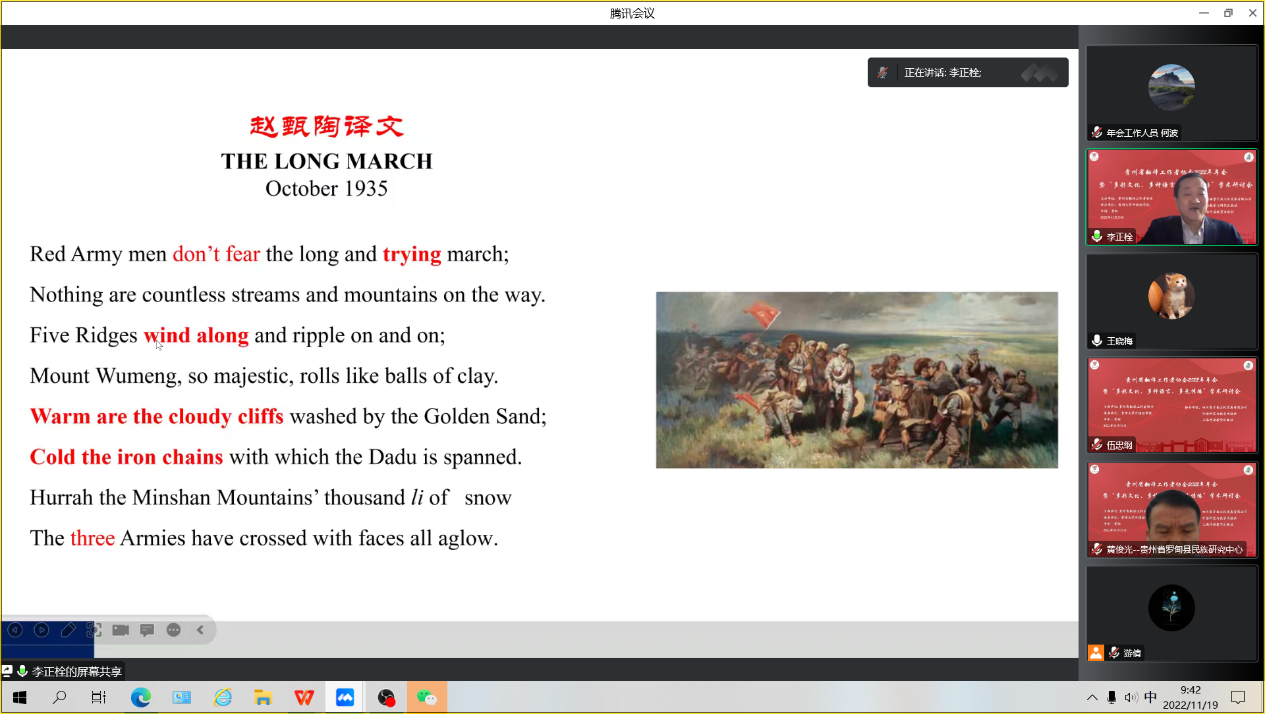Select the video tile of 李正栓
Image resolution: width=1265 pixels, height=714 pixels.
tap(1171, 197)
